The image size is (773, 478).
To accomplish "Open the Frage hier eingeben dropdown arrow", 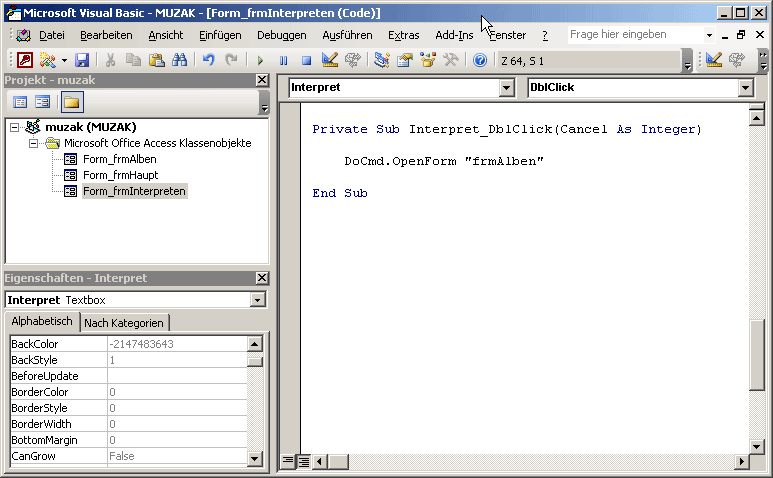I will (x=709, y=35).
